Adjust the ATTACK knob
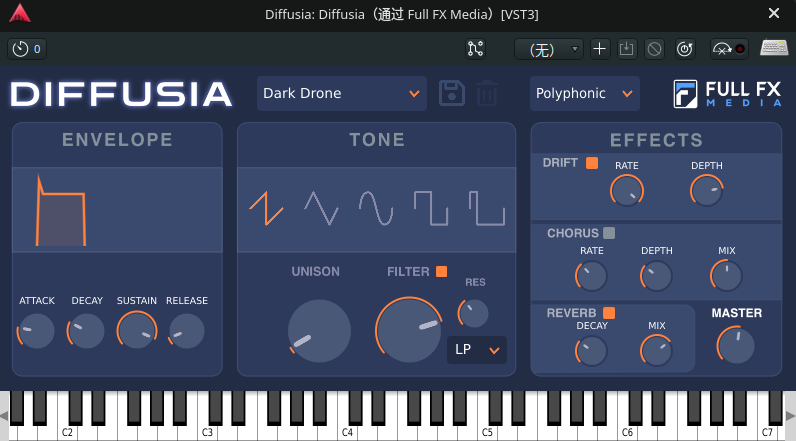Viewport: 796px width, 441px height. coord(36,331)
